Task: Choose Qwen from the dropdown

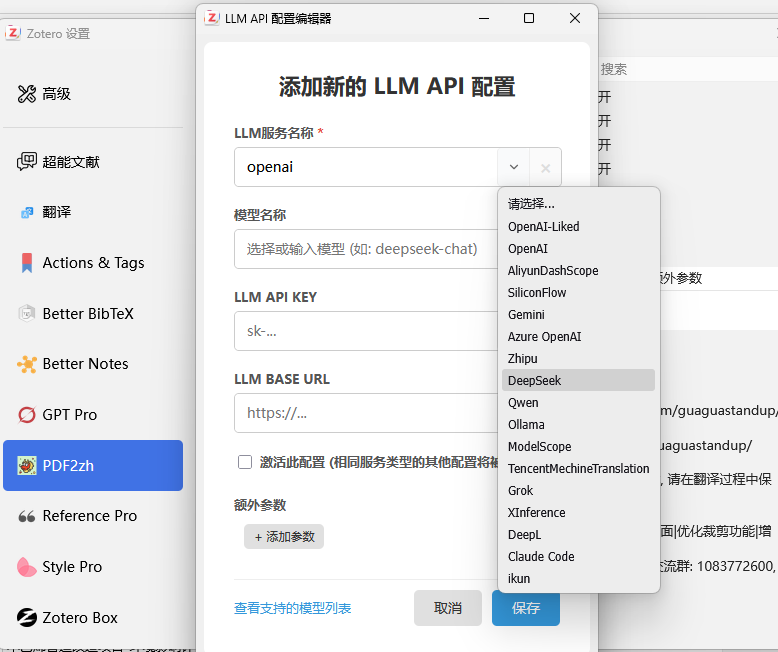Action: coord(578,402)
